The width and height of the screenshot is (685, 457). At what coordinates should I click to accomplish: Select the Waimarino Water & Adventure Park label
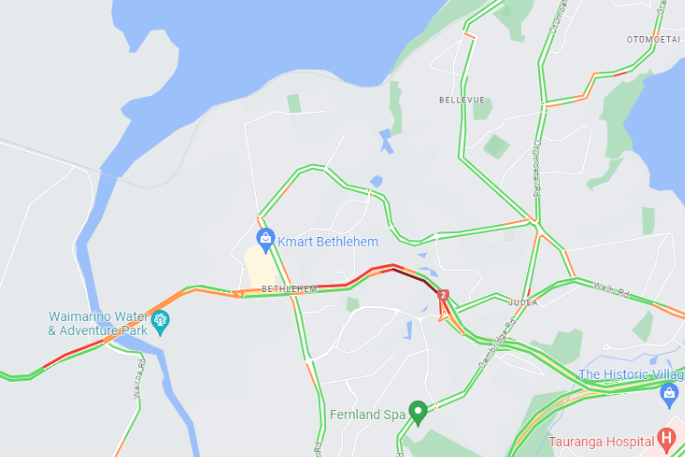(98, 323)
